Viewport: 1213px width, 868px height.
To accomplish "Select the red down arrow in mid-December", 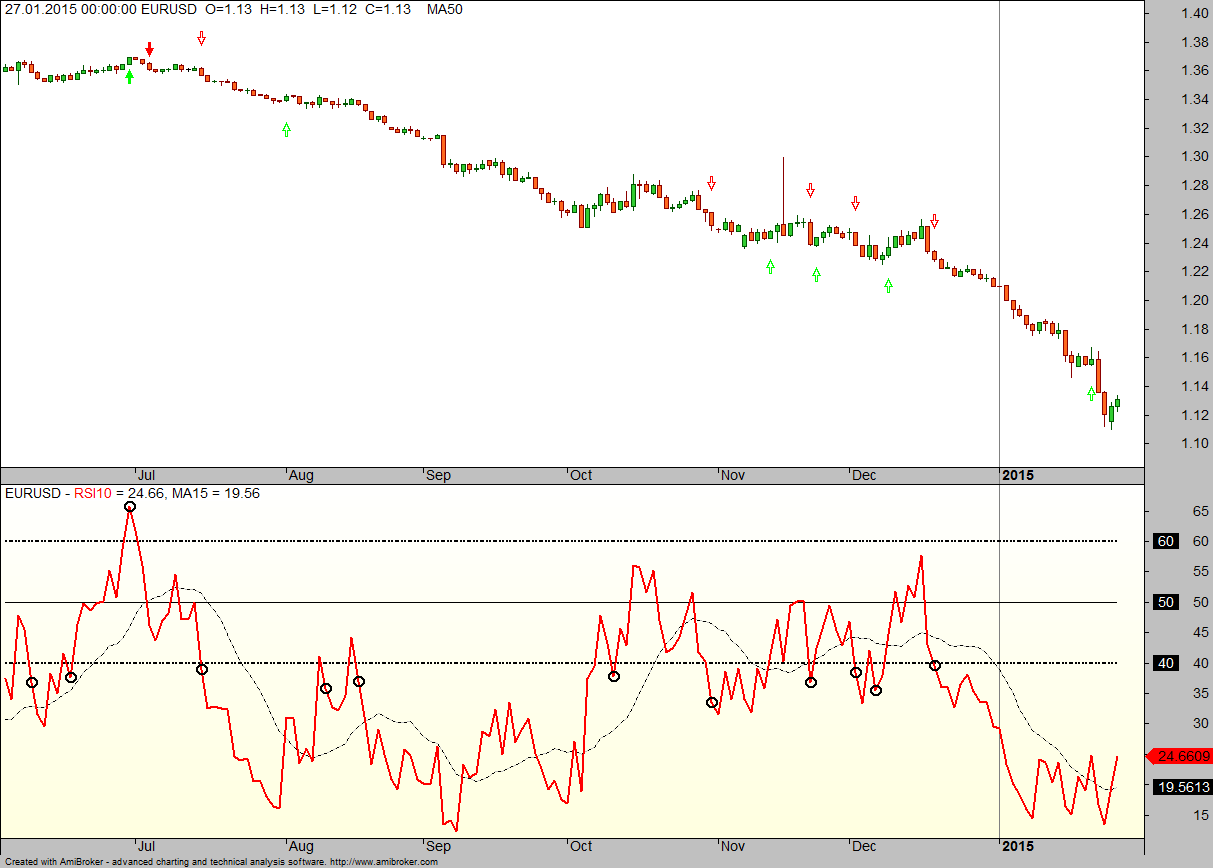I will 934,221.
